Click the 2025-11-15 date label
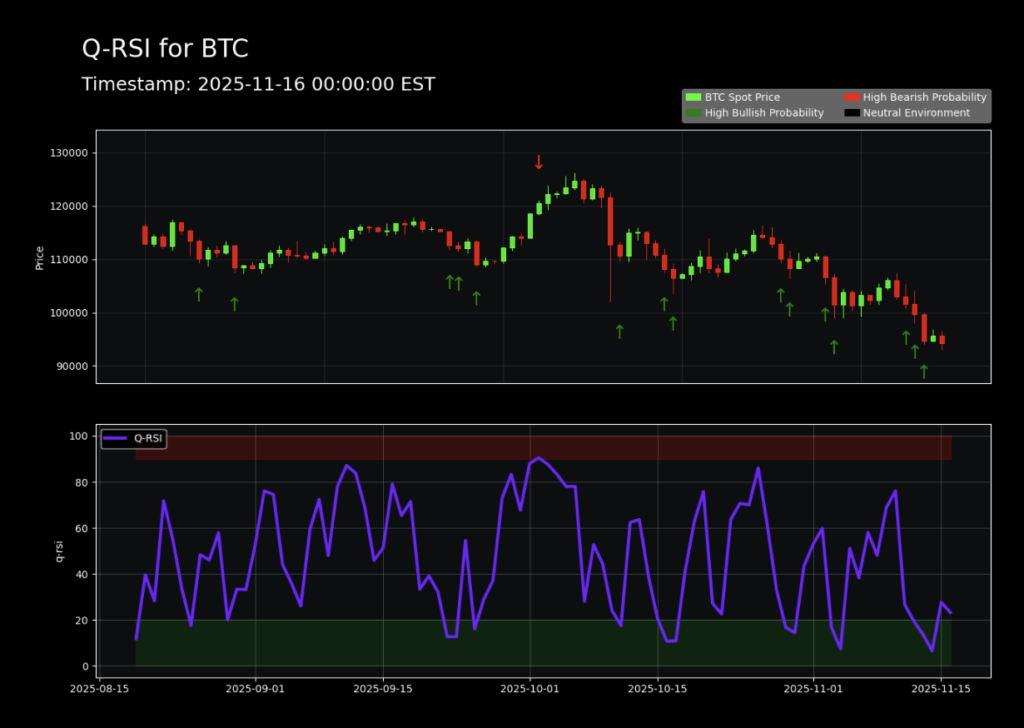The height and width of the screenshot is (728, 1024). pyautogui.click(x=941, y=688)
